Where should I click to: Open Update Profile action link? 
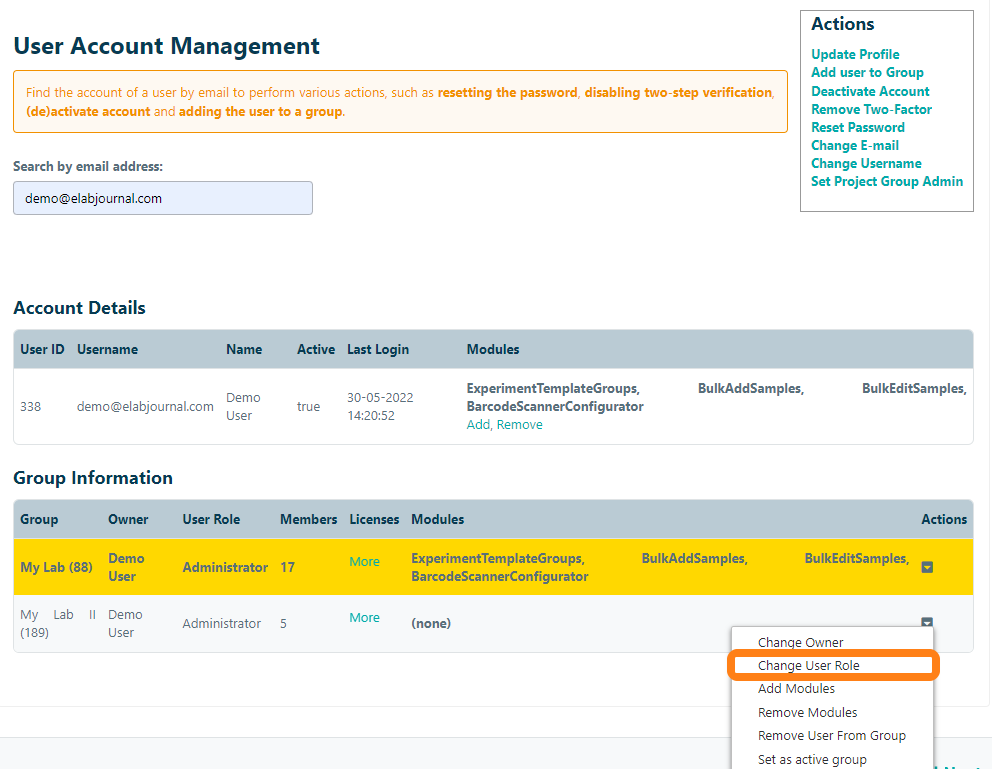(855, 55)
